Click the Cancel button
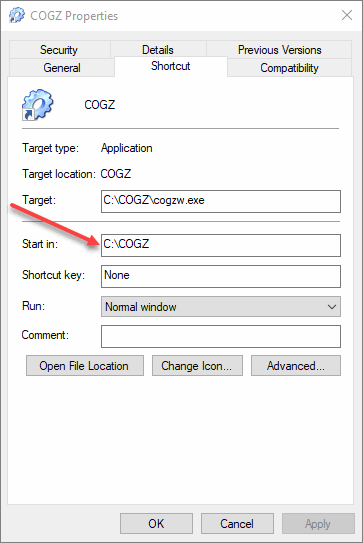 237,523
